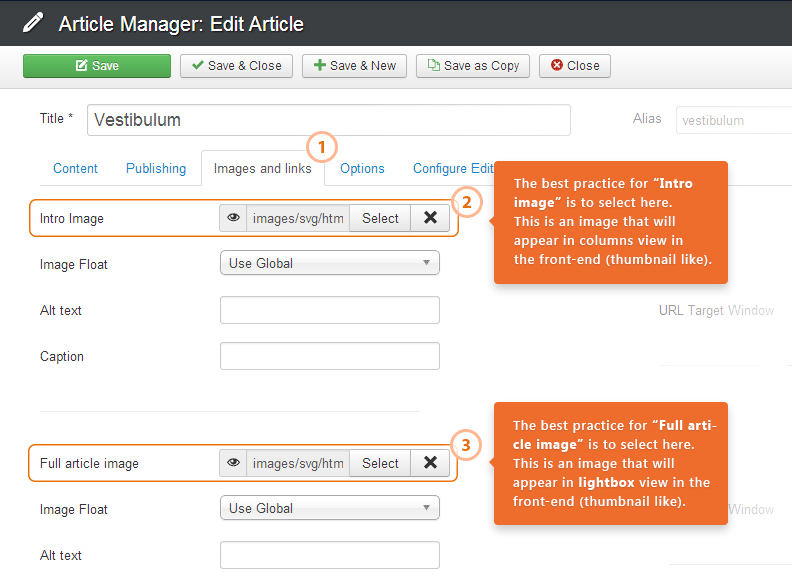Open the Full article Image Float dropdown
The width and height of the screenshot is (792, 577).
[x=329, y=508]
